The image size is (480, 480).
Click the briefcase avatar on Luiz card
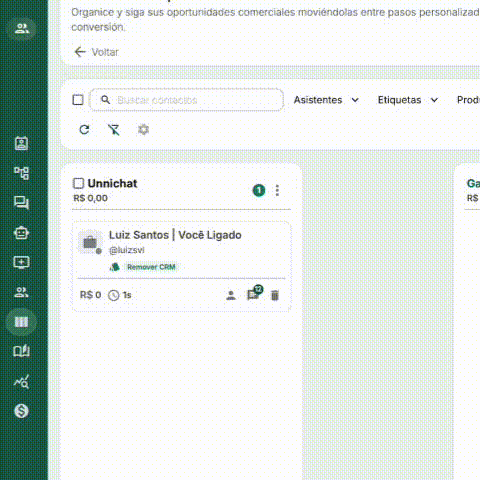[x=90, y=242]
